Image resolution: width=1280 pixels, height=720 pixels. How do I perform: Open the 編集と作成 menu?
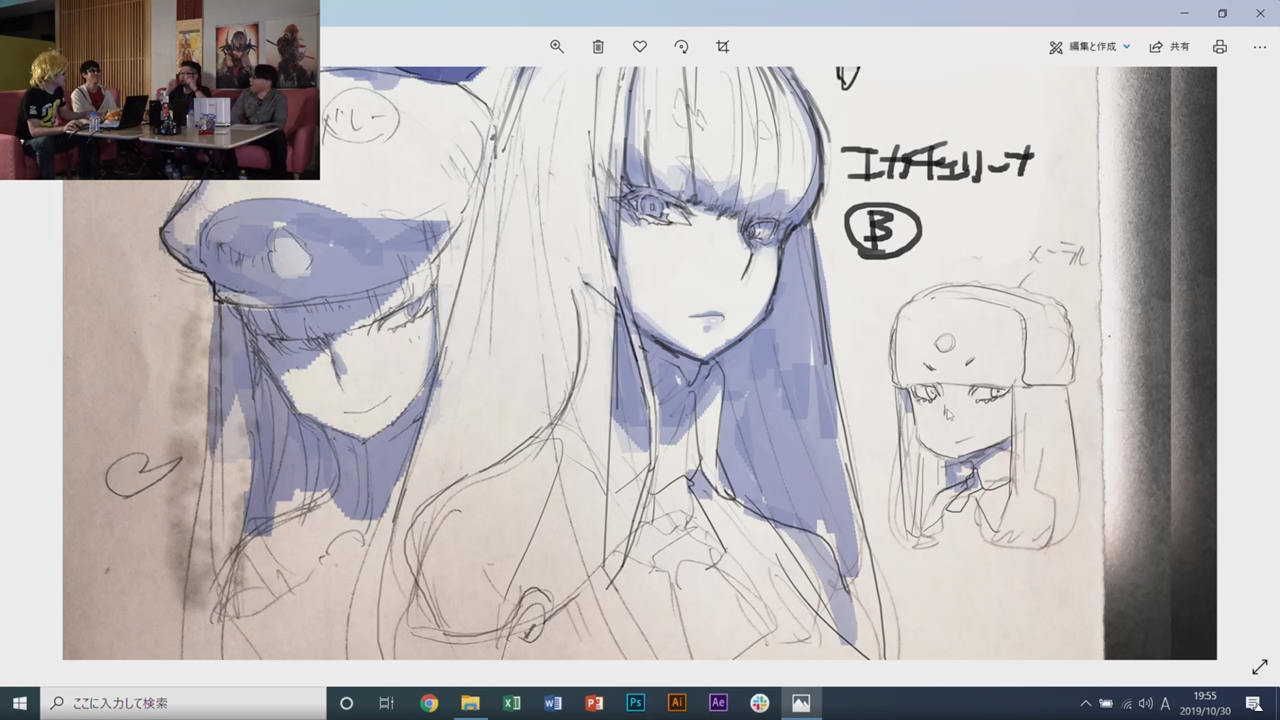[x=1090, y=47]
